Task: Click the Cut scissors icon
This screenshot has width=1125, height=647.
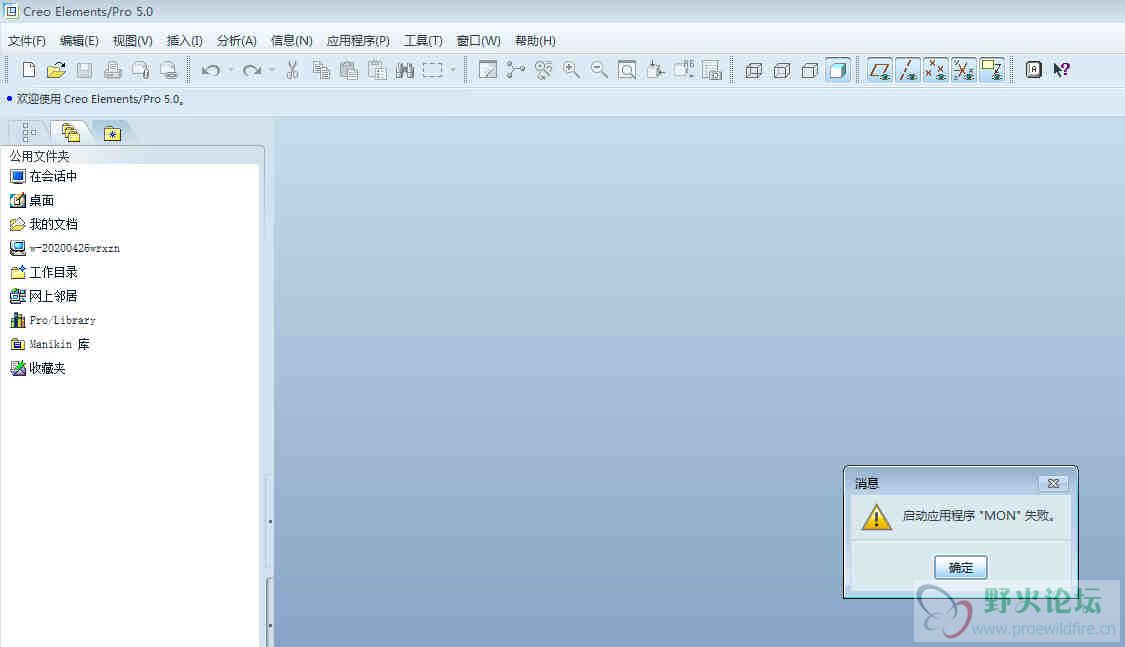Action: click(x=292, y=70)
